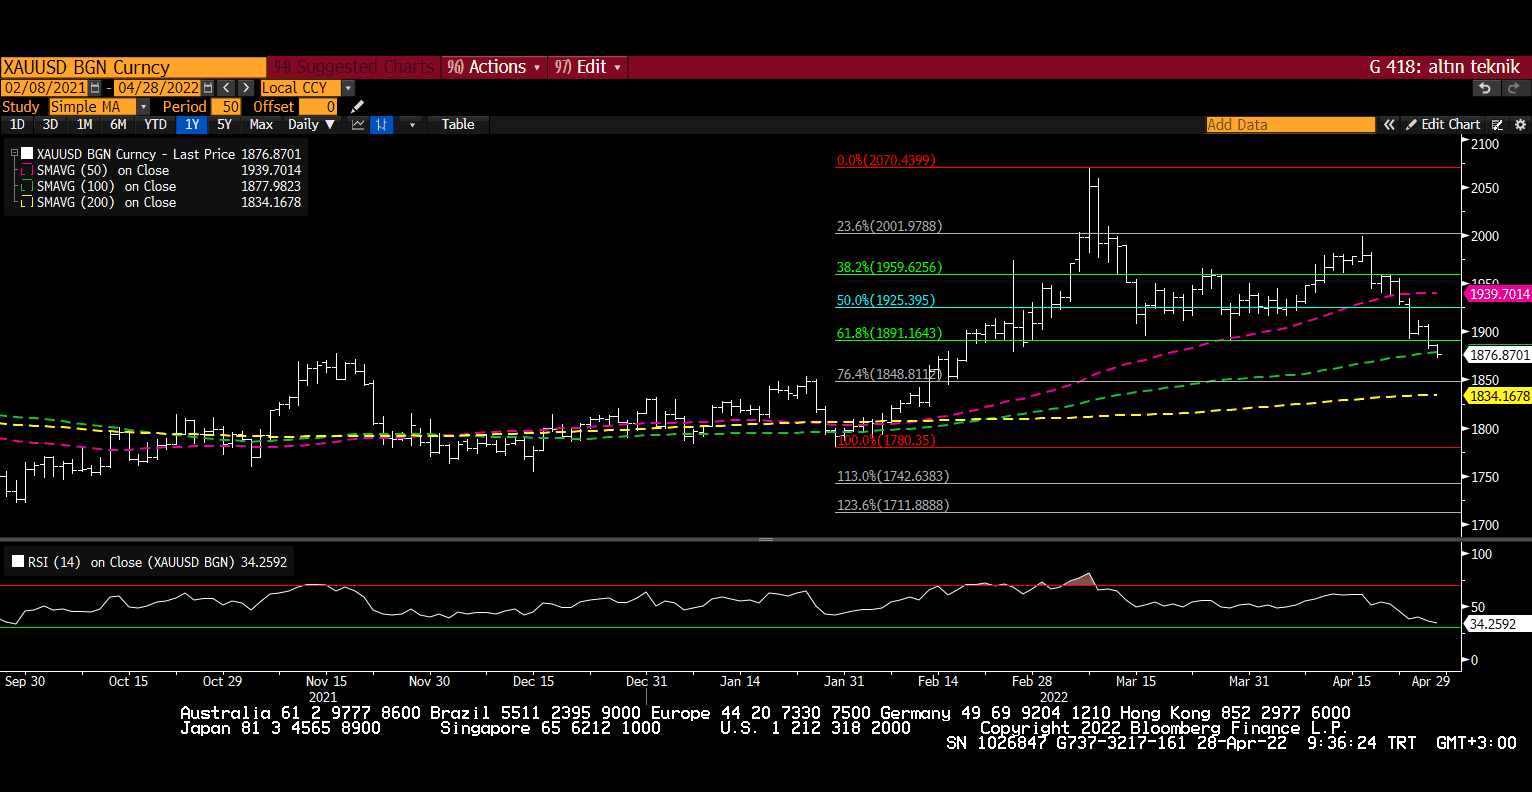Click the panel divider handle above RSI
1532x792 pixels.
(x=766, y=539)
